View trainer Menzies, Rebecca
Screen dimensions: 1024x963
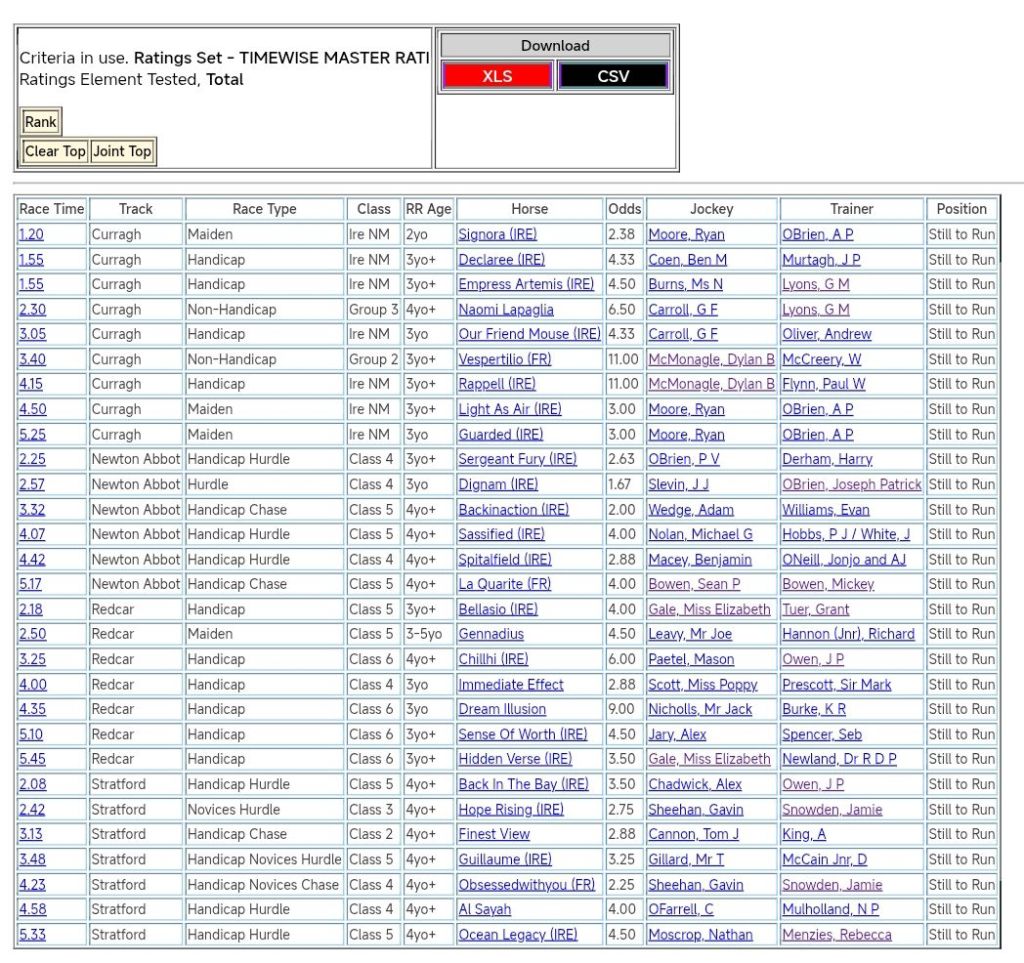click(x=836, y=934)
